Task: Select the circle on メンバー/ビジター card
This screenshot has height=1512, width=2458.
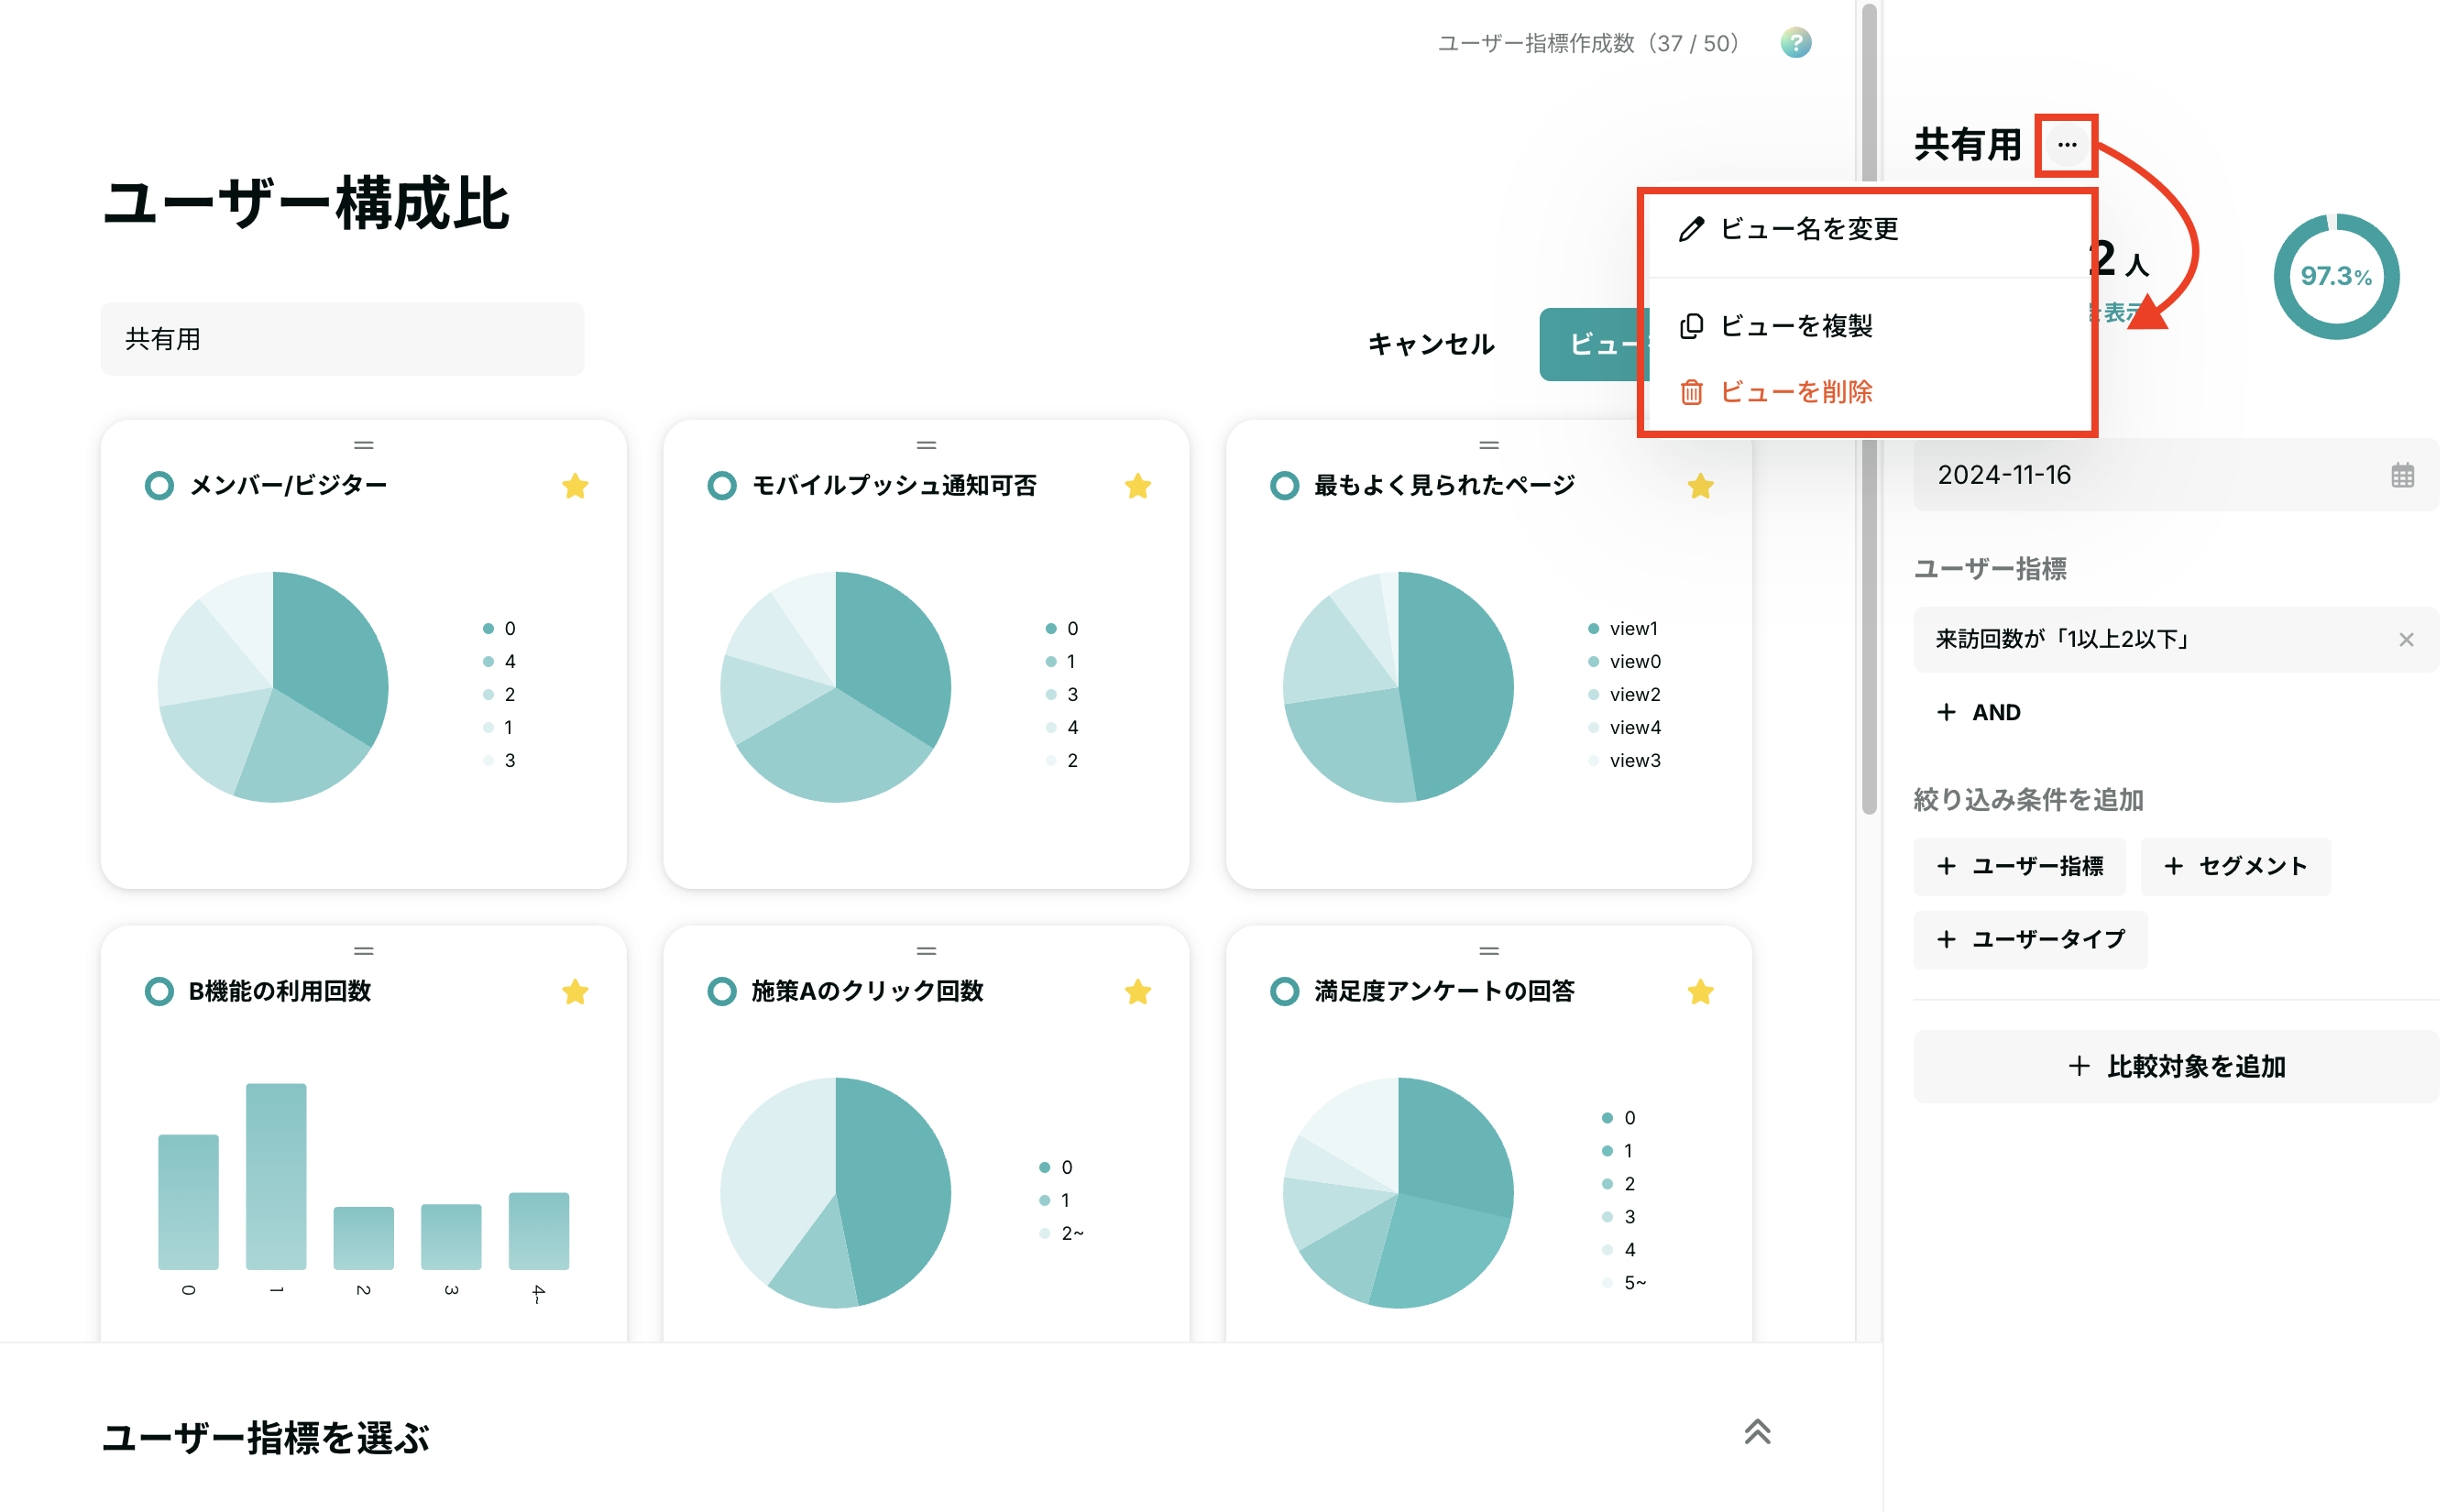Action: click(159, 486)
